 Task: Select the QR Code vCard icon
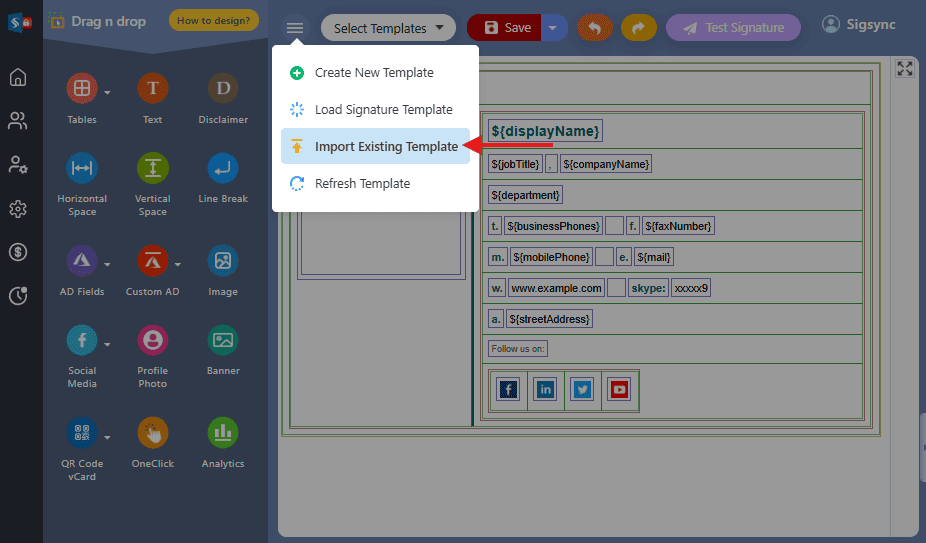point(81,433)
